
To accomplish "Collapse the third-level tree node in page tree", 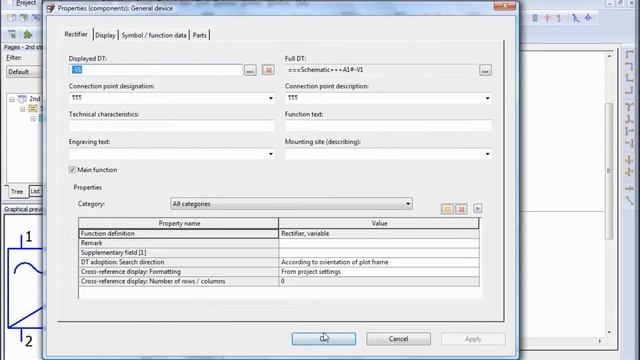I will (33, 119).
